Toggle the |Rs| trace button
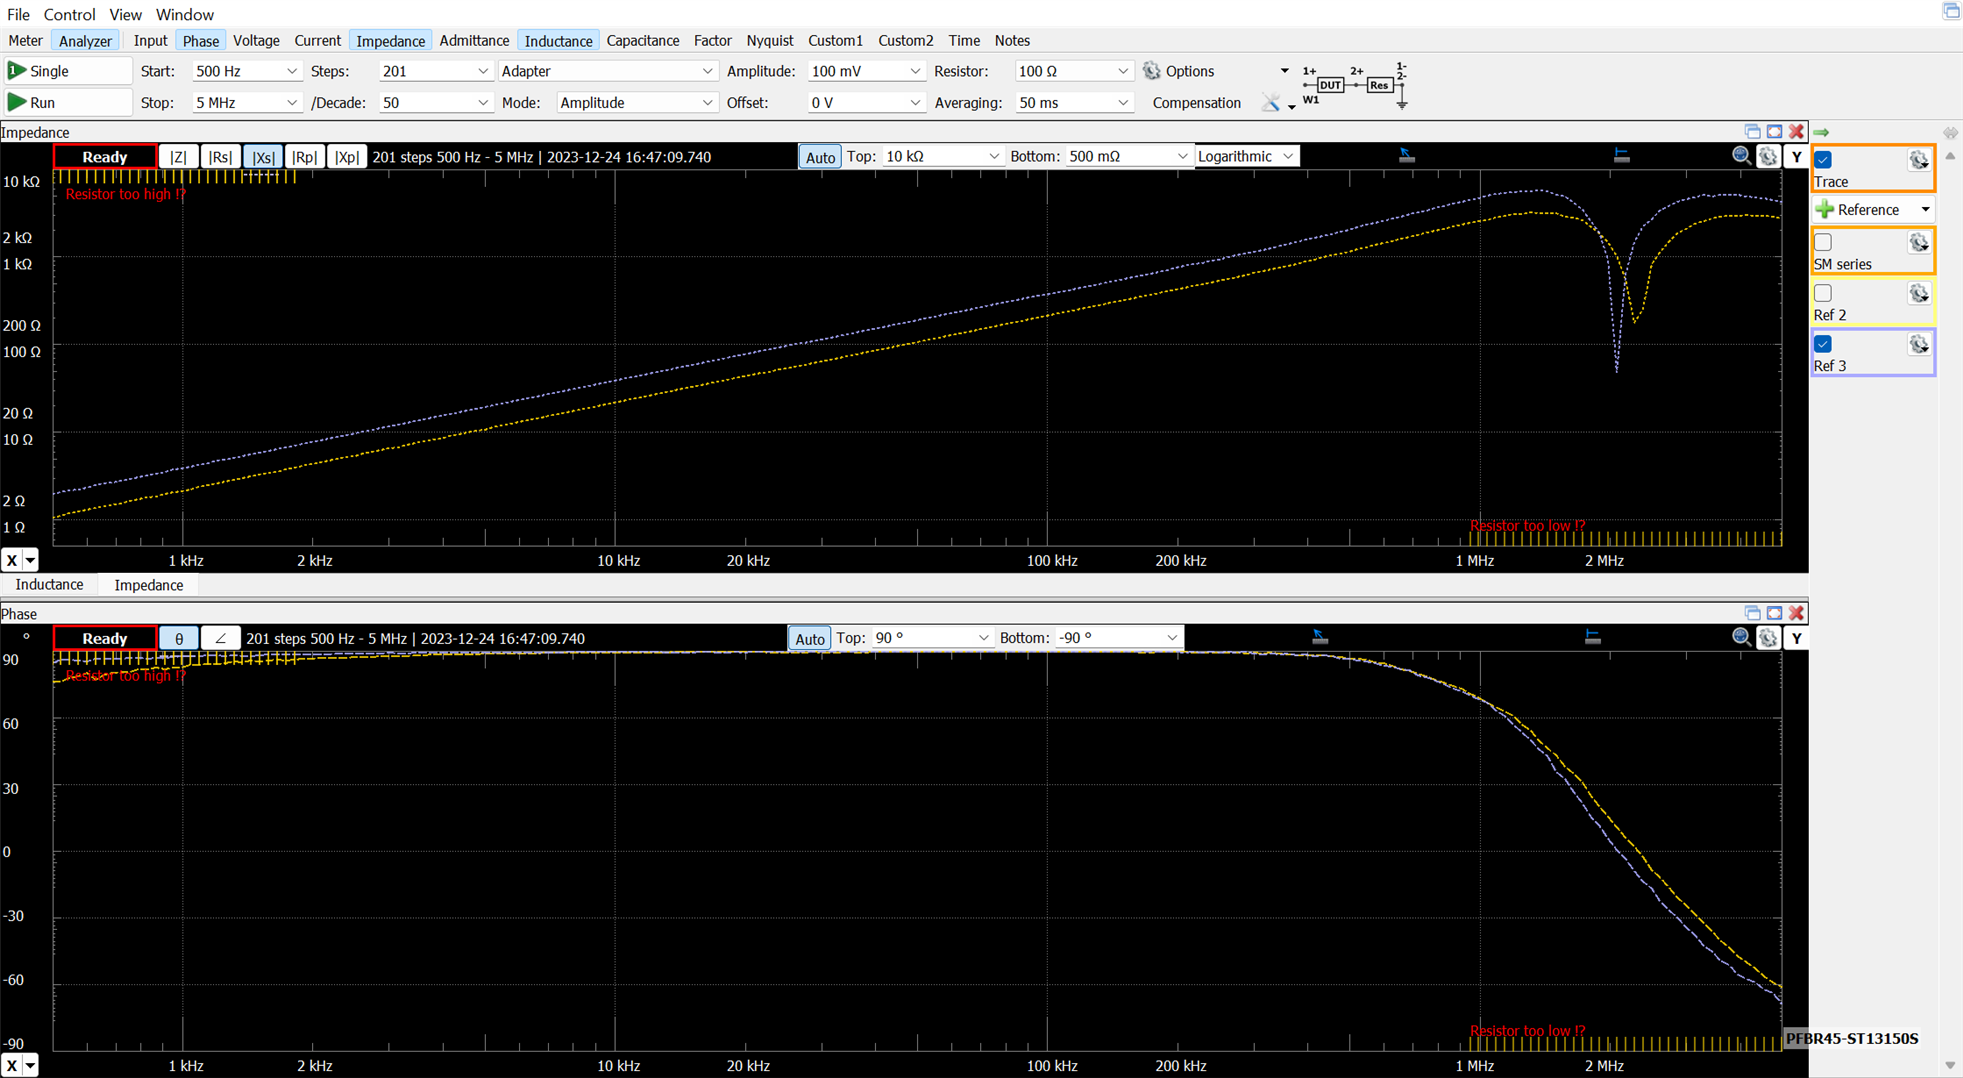Screen dimensions: 1963x1078 220,157
